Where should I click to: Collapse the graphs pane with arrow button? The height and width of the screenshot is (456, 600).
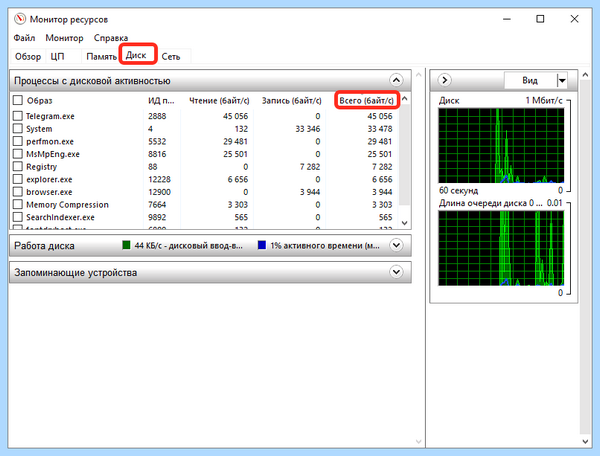tap(445, 80)
